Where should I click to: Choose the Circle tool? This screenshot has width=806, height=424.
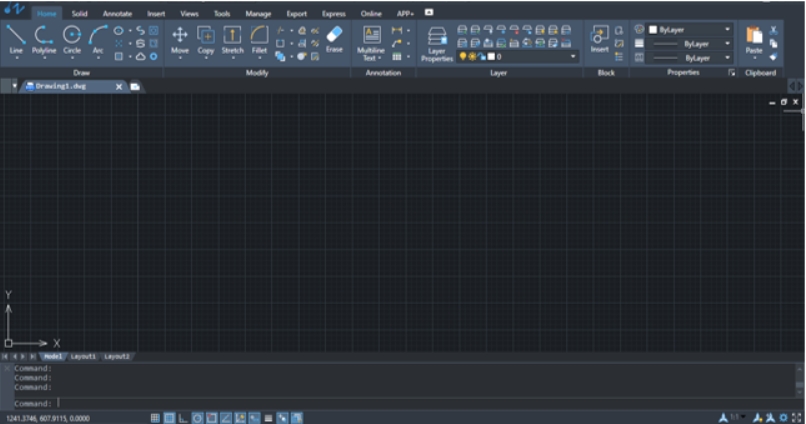tap(72, 39)
